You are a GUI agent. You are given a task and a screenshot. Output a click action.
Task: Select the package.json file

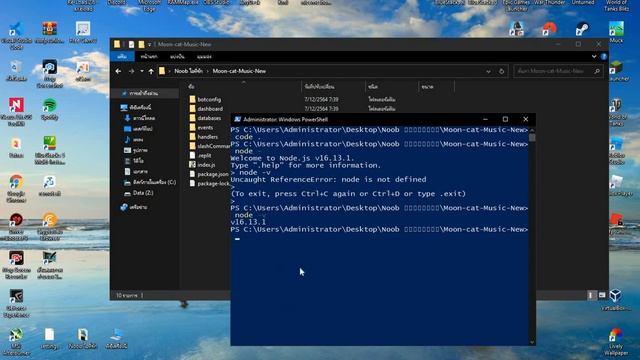point(209,174)
